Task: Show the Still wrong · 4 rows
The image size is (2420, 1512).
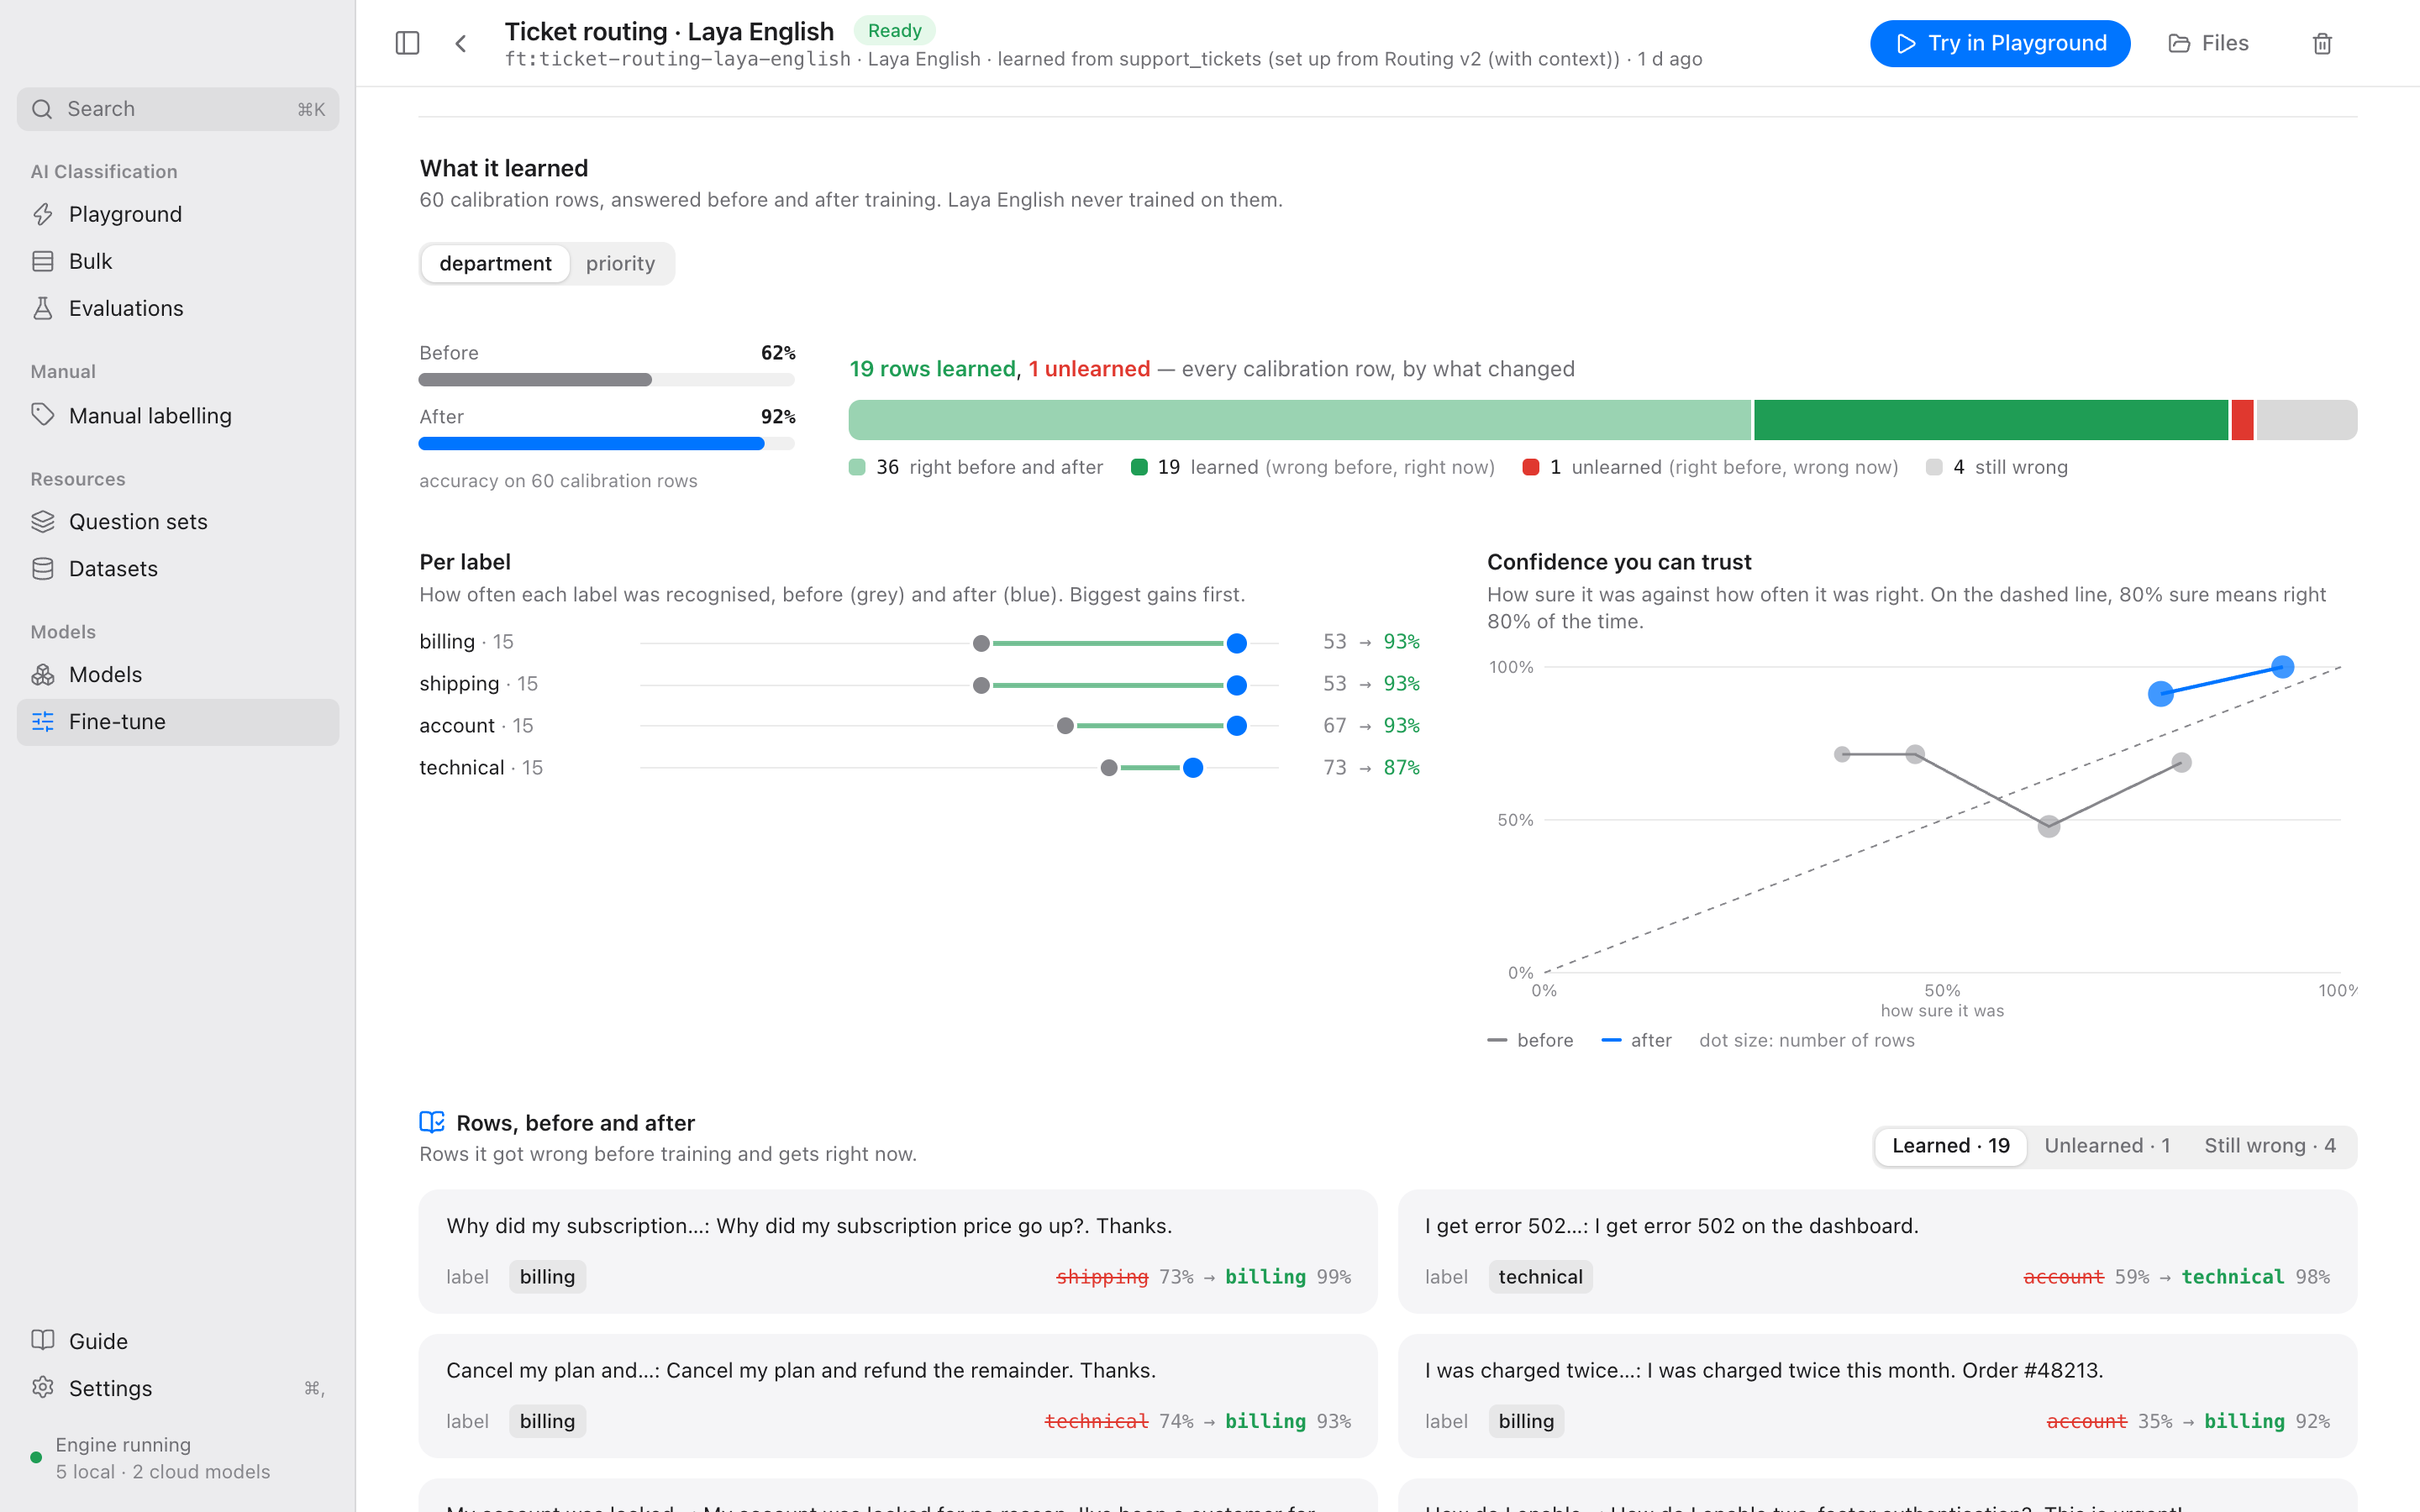Action: click(x=2270, y=1145)
